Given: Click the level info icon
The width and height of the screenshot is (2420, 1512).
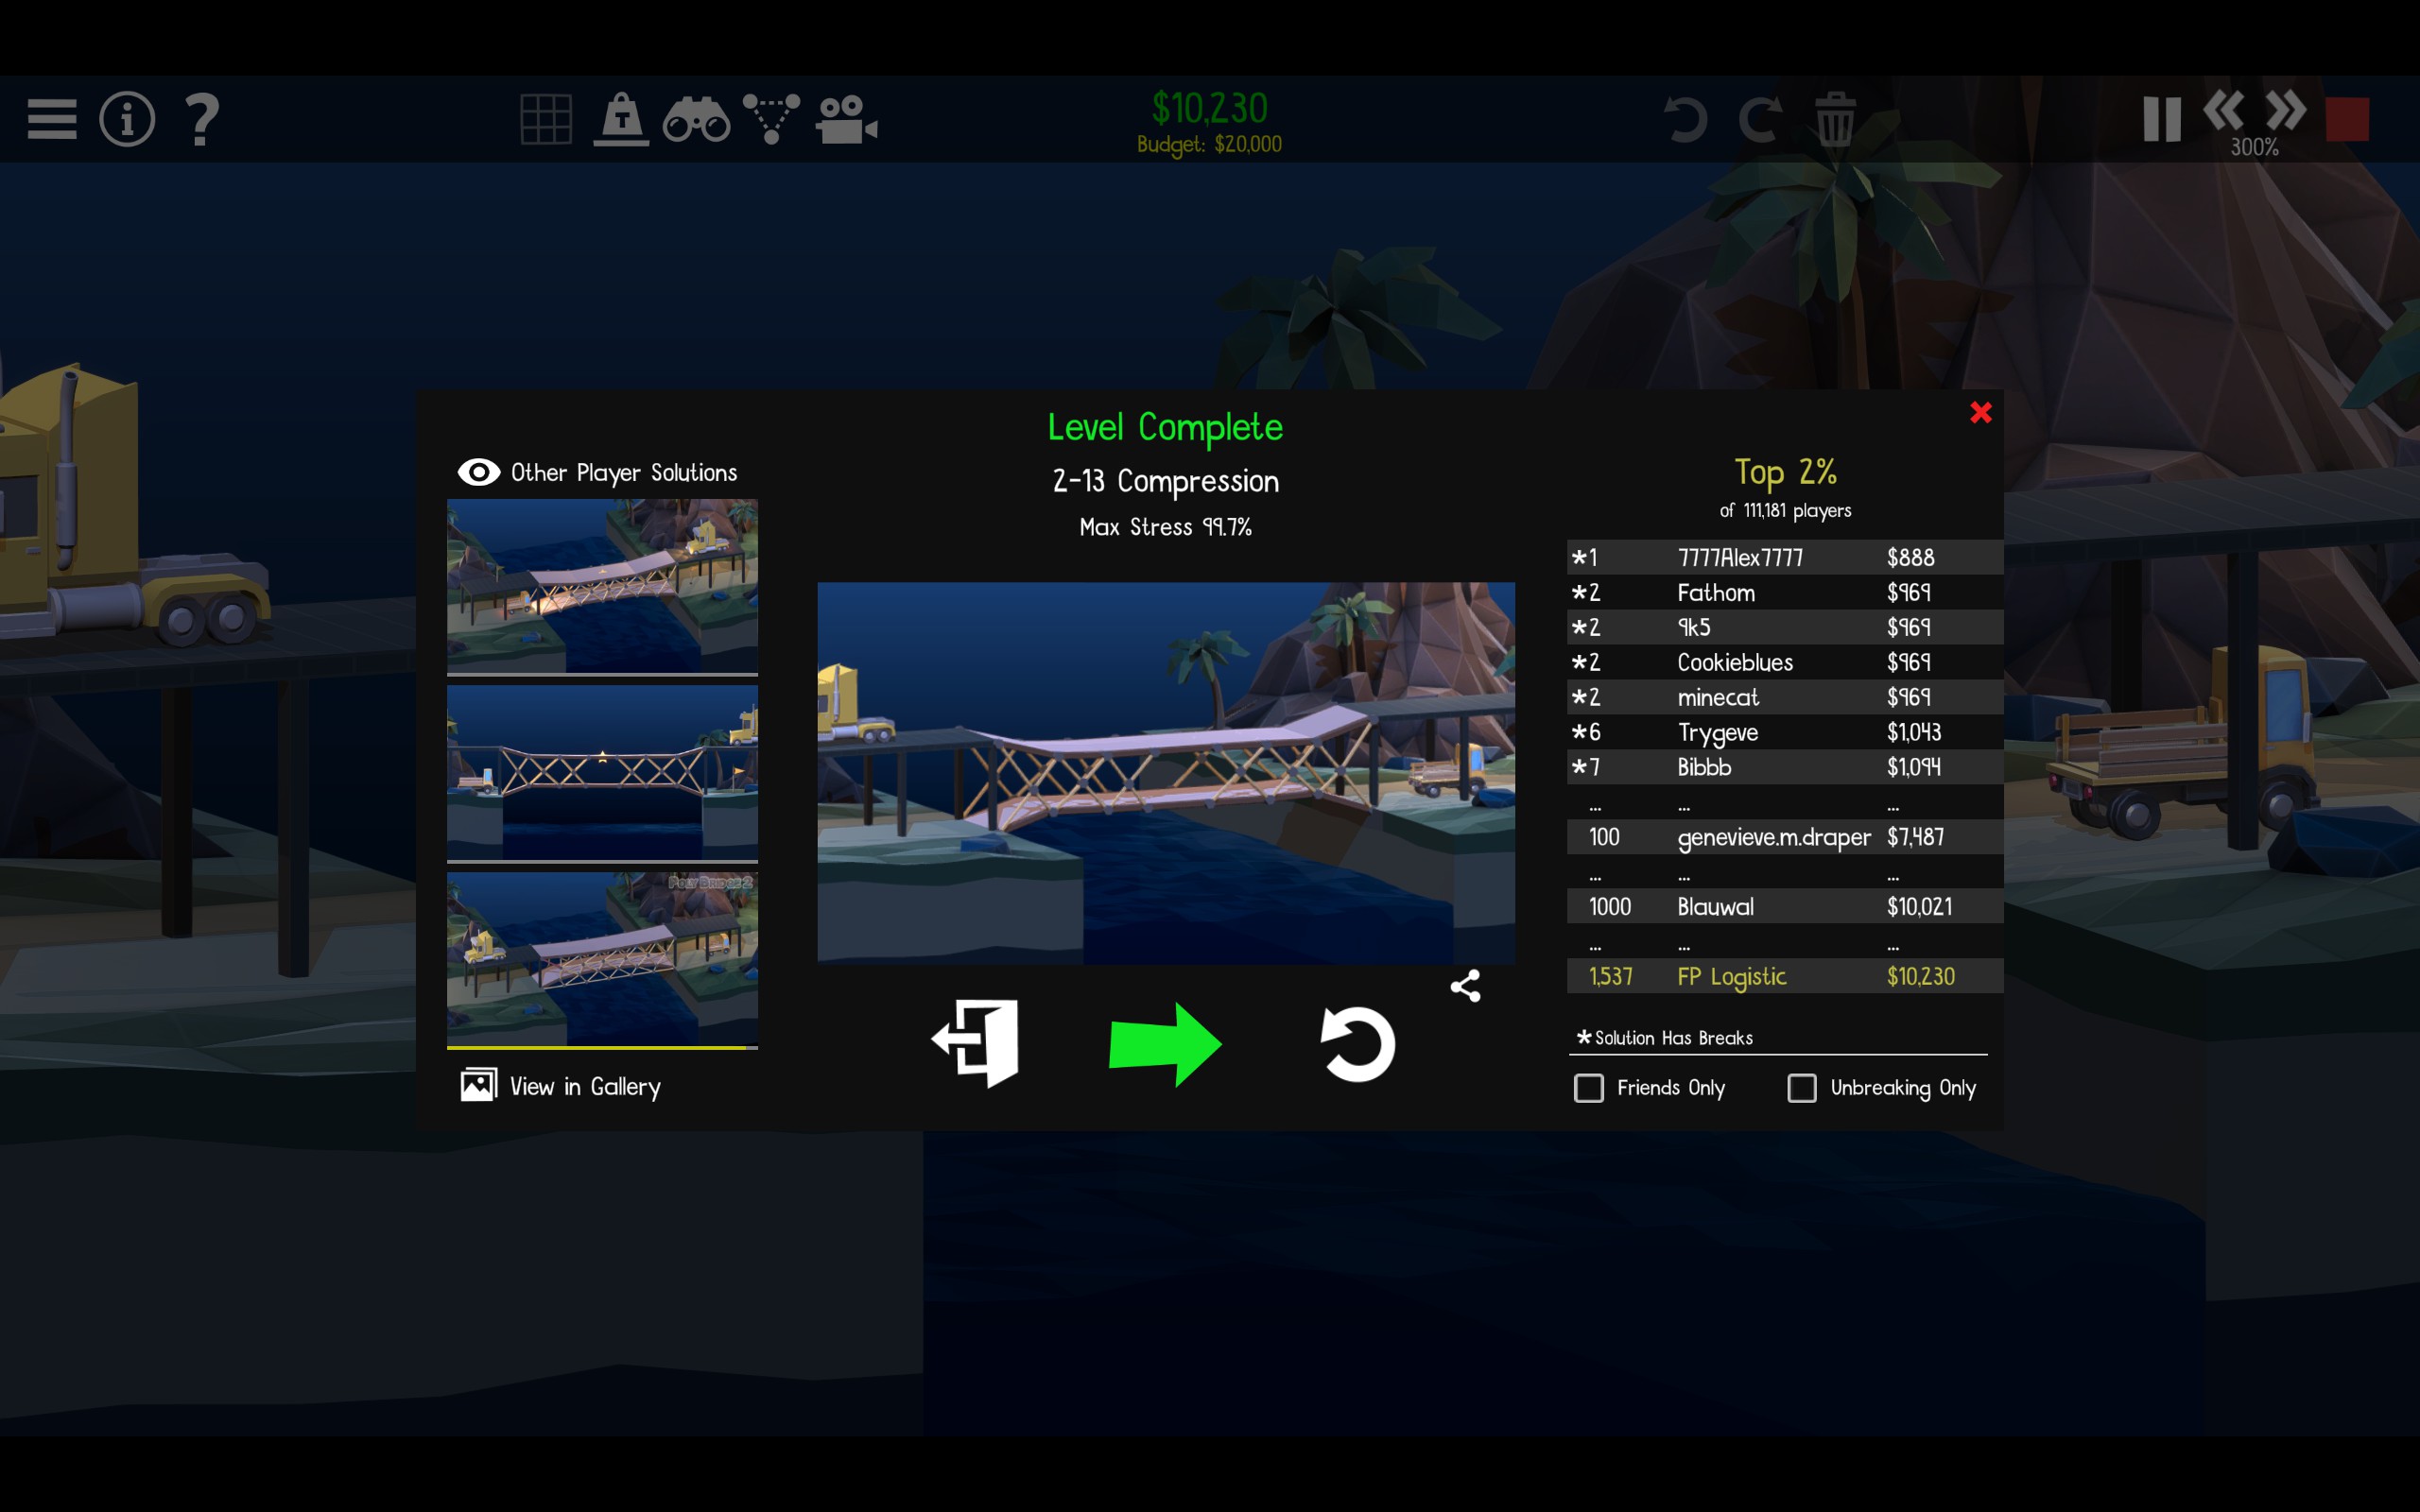Looking at the screenshot, I should 127,119.
